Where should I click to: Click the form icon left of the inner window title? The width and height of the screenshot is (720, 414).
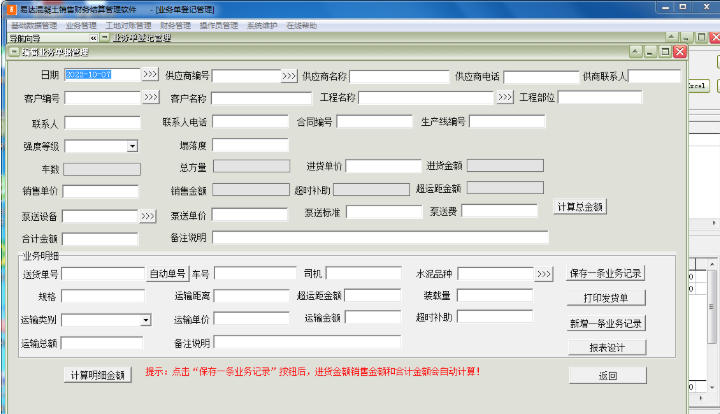(14, 52)
